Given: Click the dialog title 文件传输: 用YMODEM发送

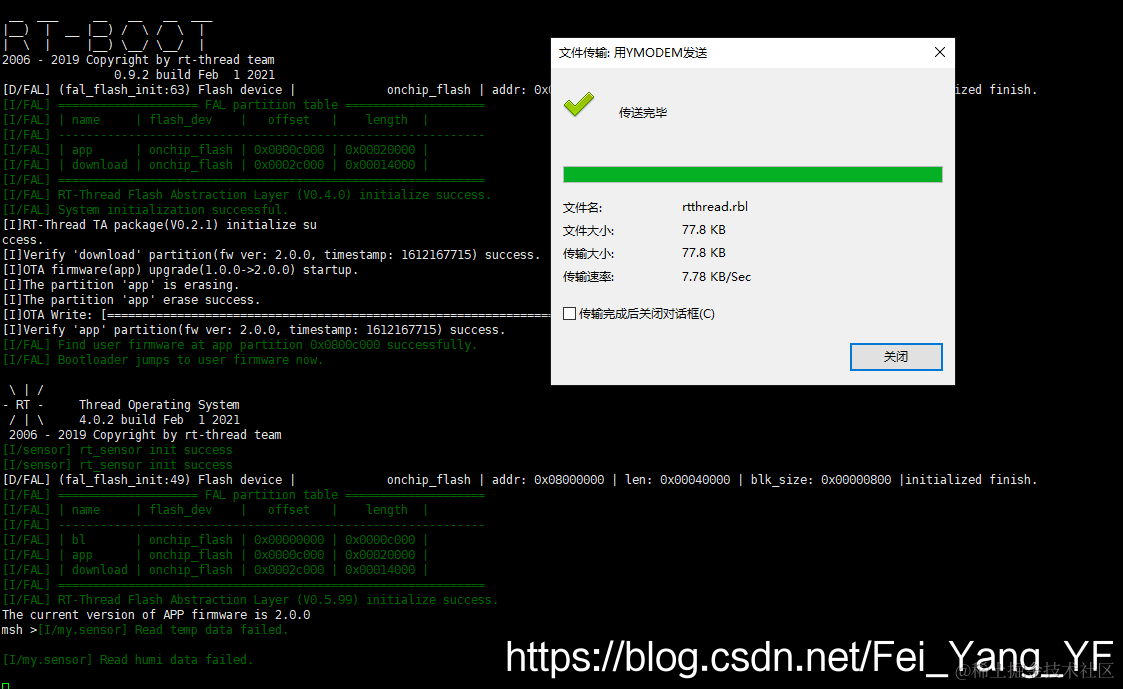Looking at the screenshot, I should tap(632, 53).
